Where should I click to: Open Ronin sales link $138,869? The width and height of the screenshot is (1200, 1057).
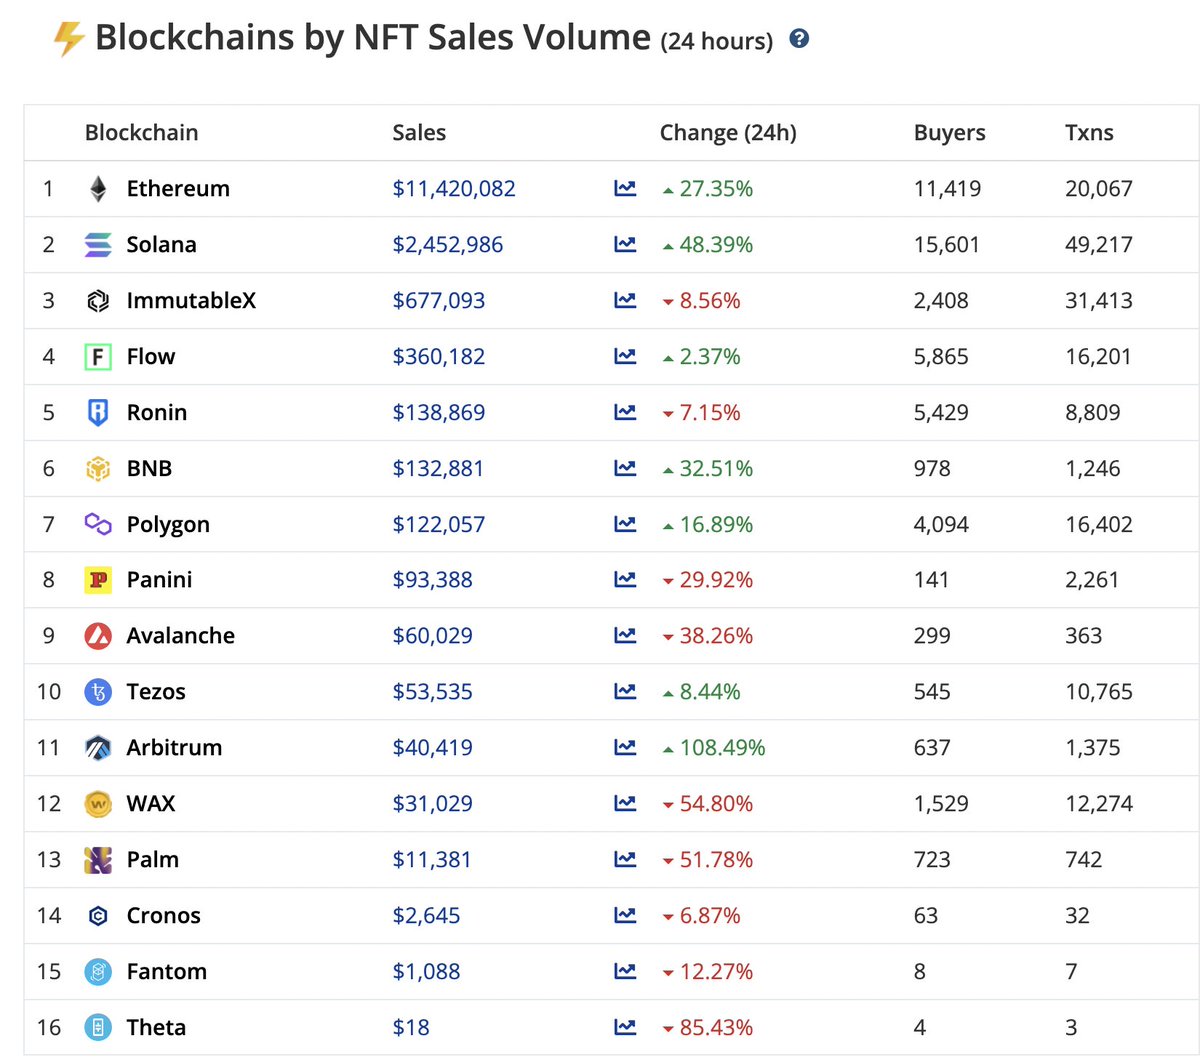pos(439,413)
